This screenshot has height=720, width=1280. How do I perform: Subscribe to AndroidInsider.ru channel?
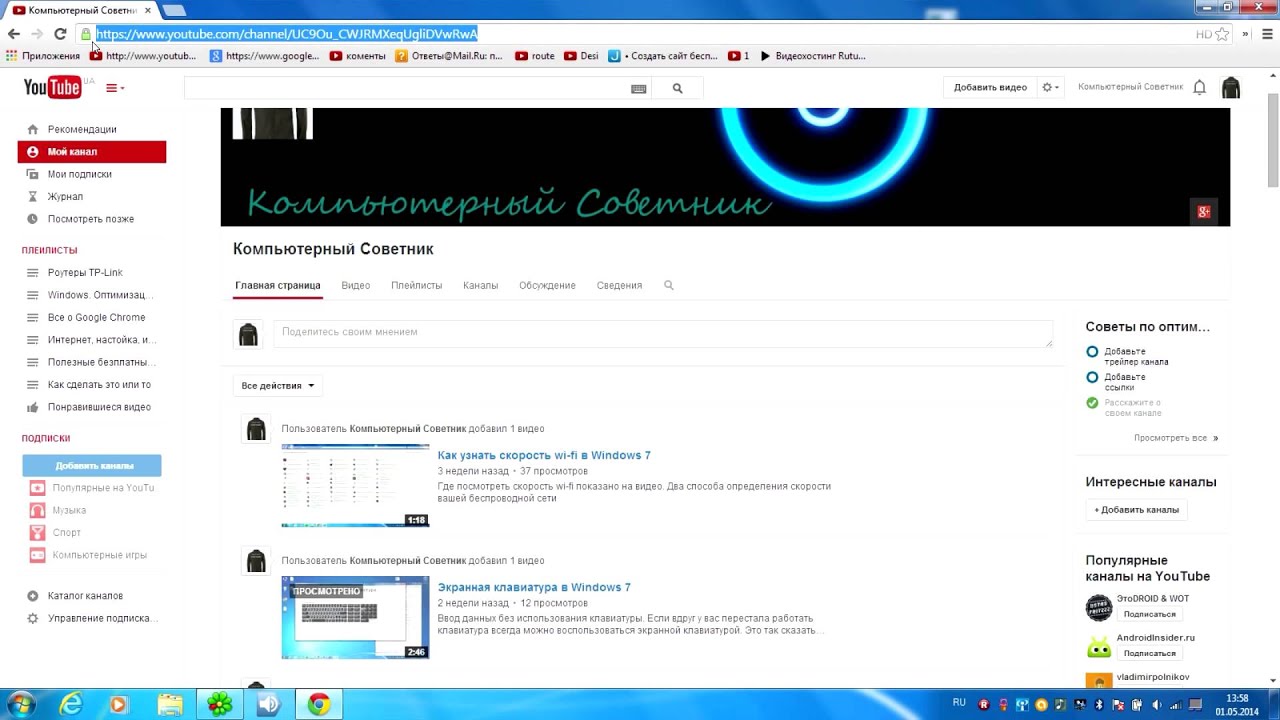pyautogui.click(x=1149, y=653)
